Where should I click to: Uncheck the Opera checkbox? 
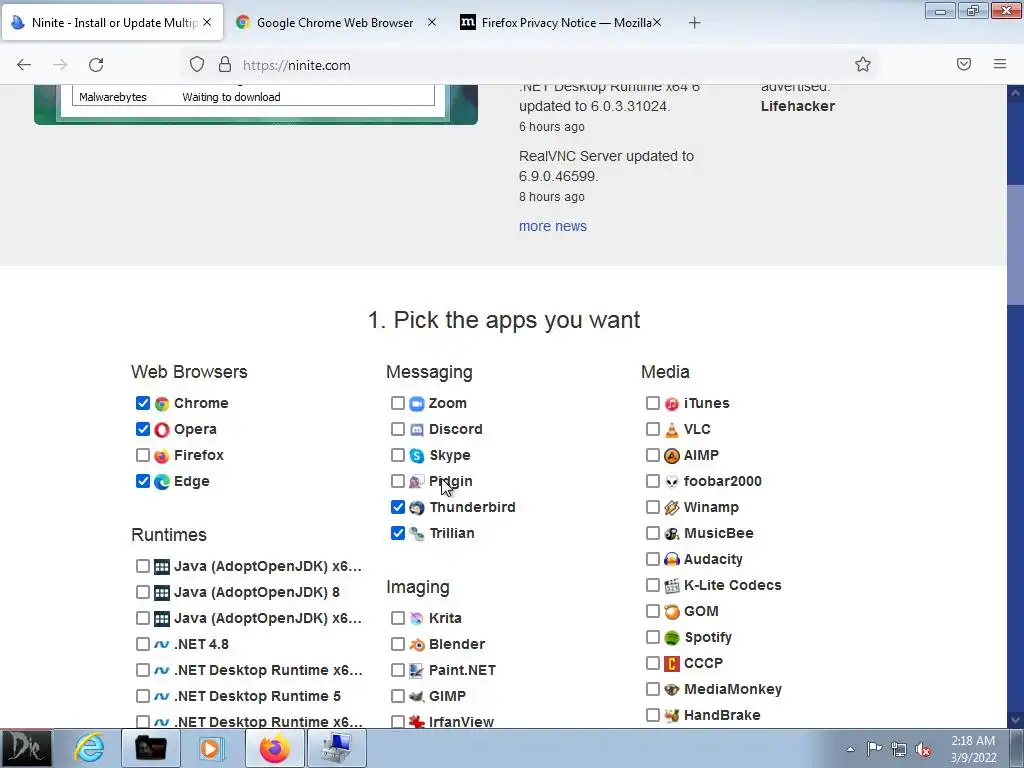coord(143,429)
